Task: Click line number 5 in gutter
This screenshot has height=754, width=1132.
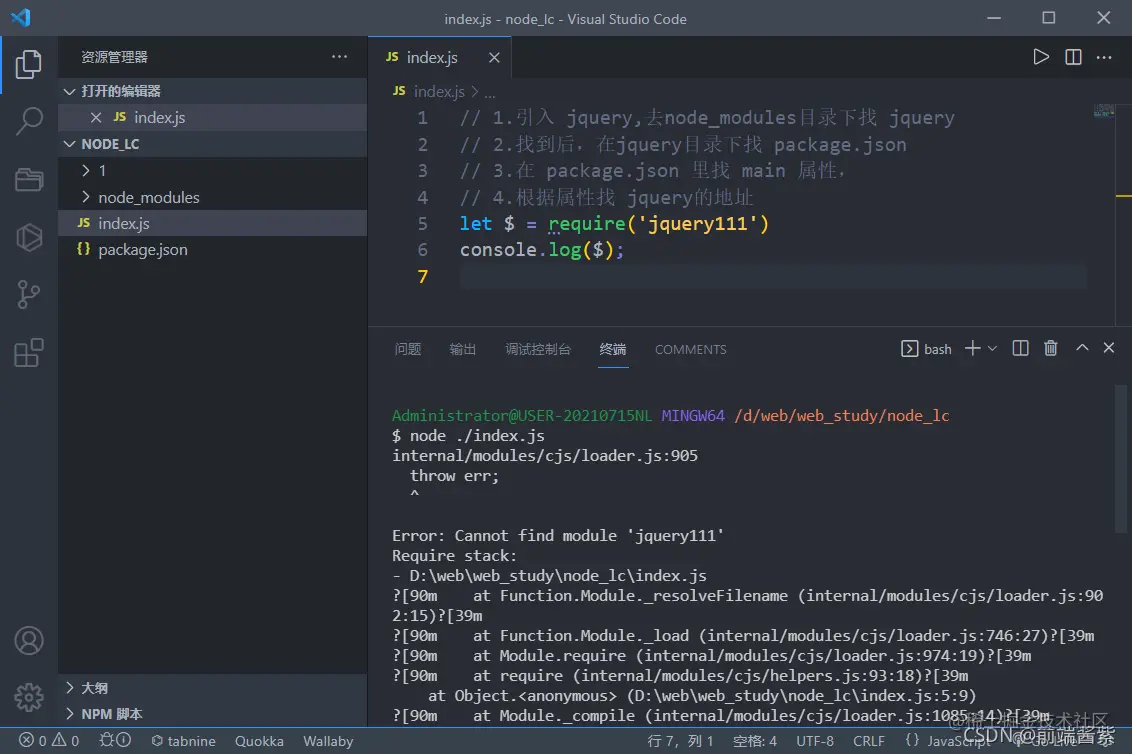Action: click(422, 224)
